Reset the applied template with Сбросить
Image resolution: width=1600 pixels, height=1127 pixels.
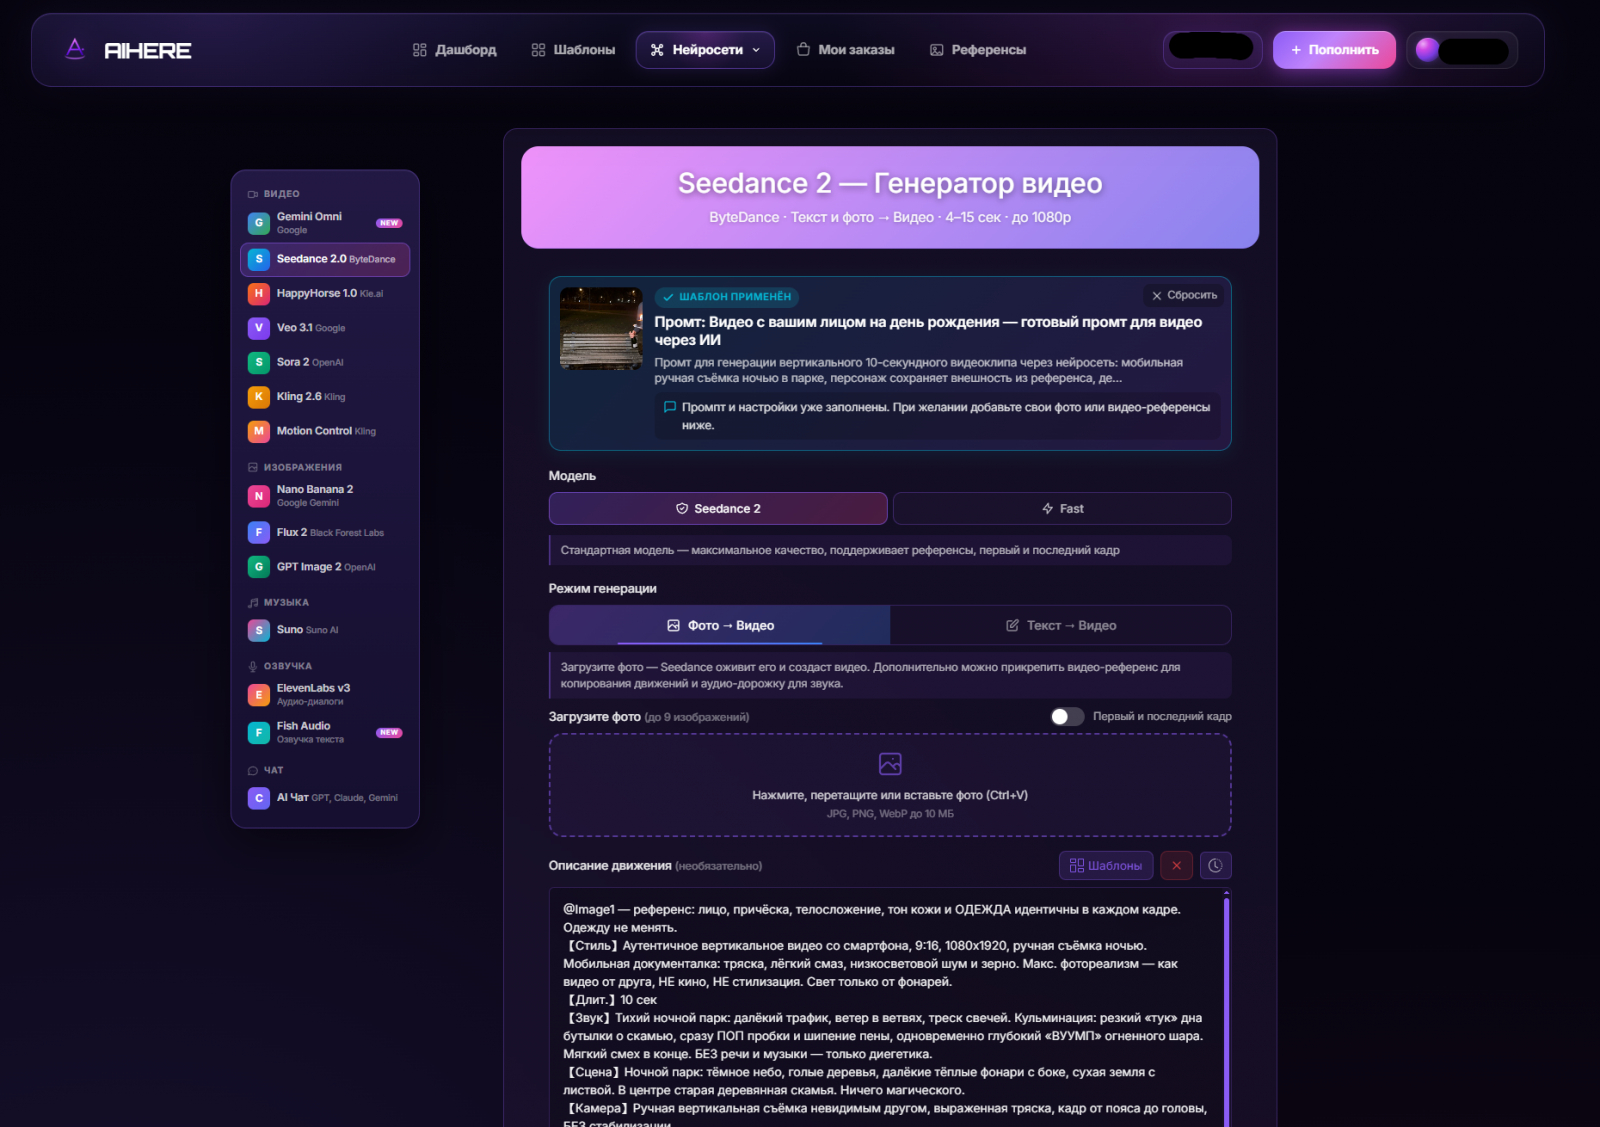[1184, 296]
